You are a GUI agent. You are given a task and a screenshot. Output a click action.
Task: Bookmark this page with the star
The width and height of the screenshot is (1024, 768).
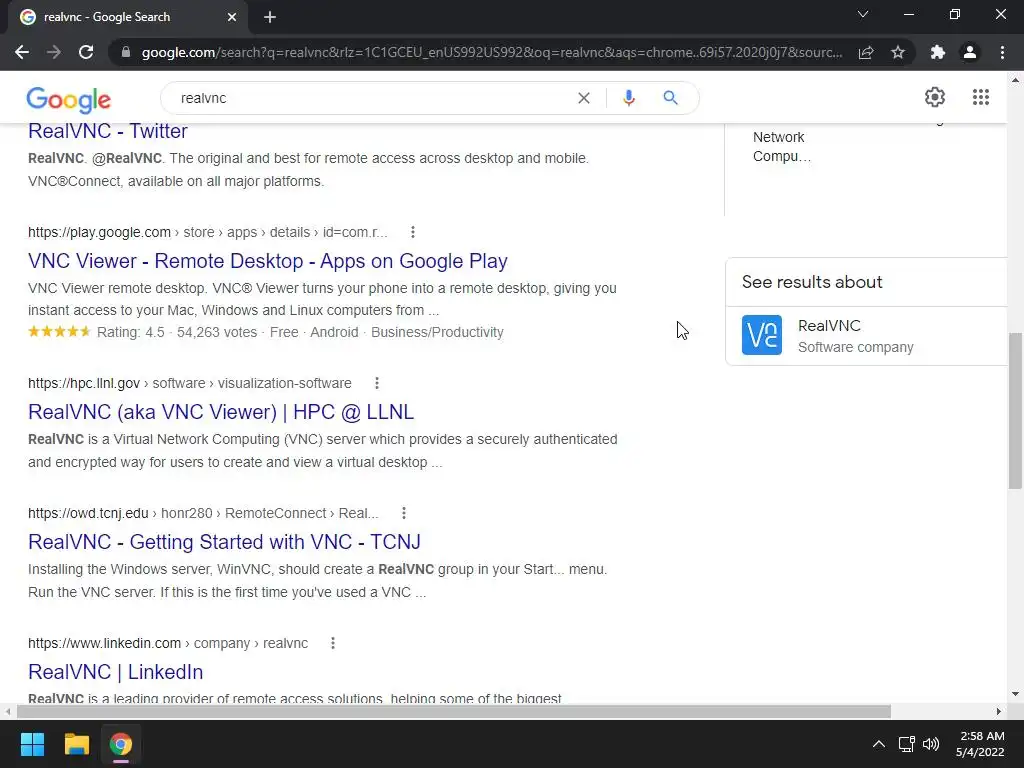[898, 52]
